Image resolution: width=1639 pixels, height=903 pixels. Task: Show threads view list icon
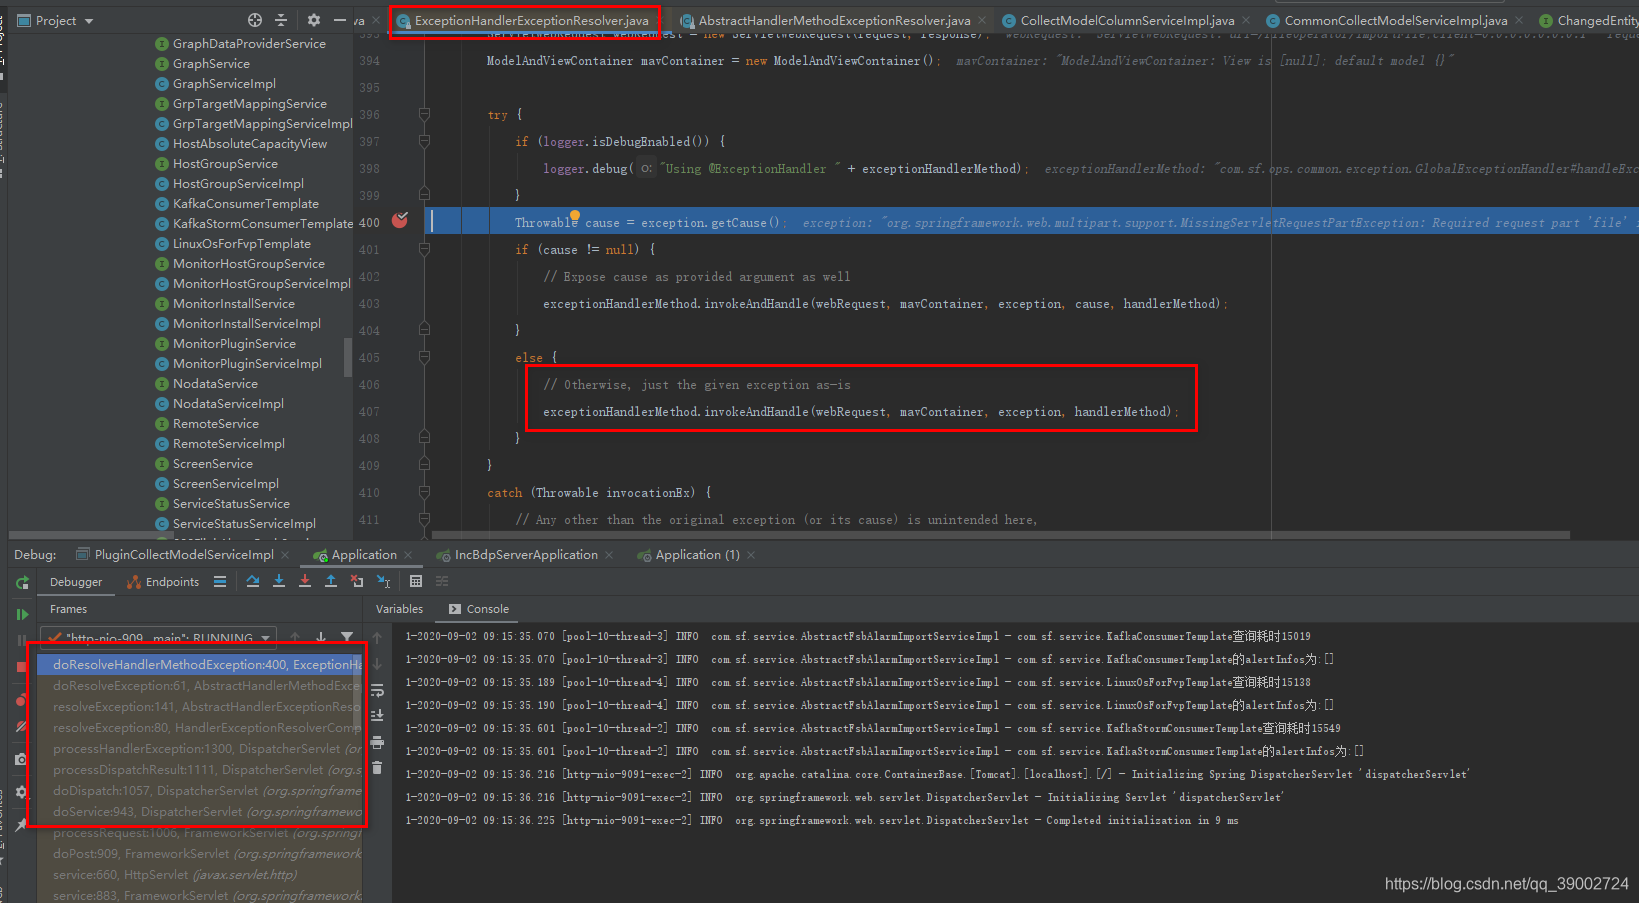click(220, 581)
